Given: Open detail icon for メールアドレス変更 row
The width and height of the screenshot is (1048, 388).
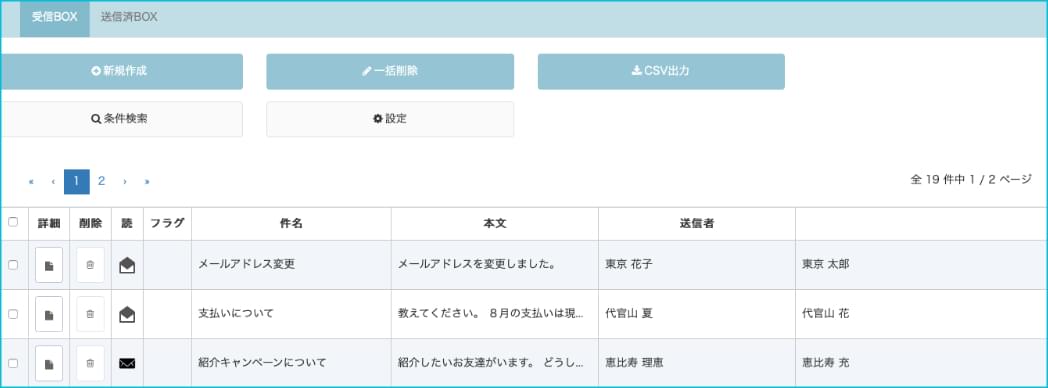Looking at the screenshot, I should coord(49,265).
